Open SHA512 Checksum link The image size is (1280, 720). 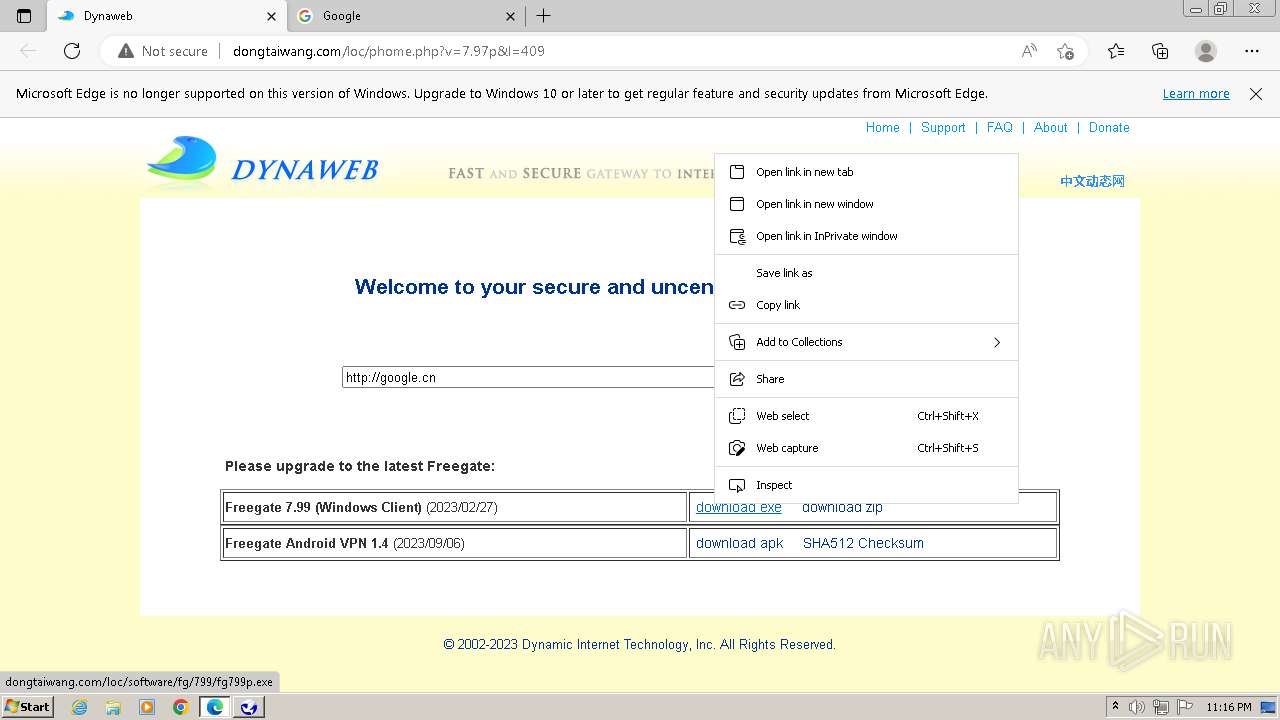(x=863, y=543)
